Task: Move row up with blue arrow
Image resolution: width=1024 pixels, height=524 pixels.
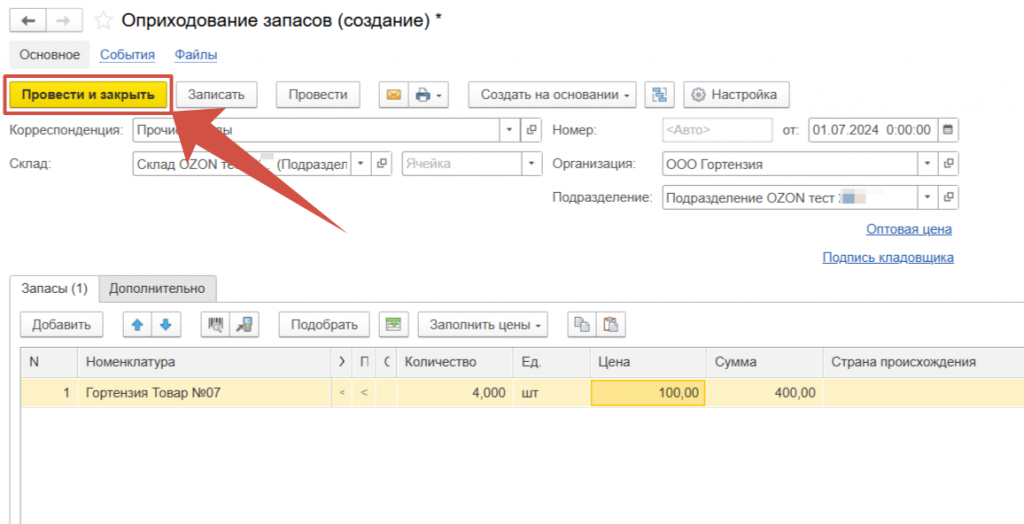Action: (x=137, y=324)
